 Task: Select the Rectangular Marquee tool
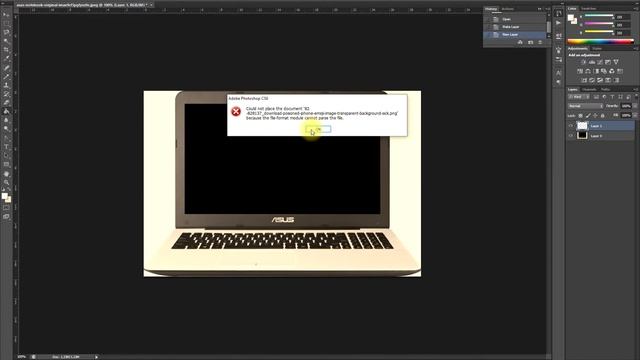[6, 23]
